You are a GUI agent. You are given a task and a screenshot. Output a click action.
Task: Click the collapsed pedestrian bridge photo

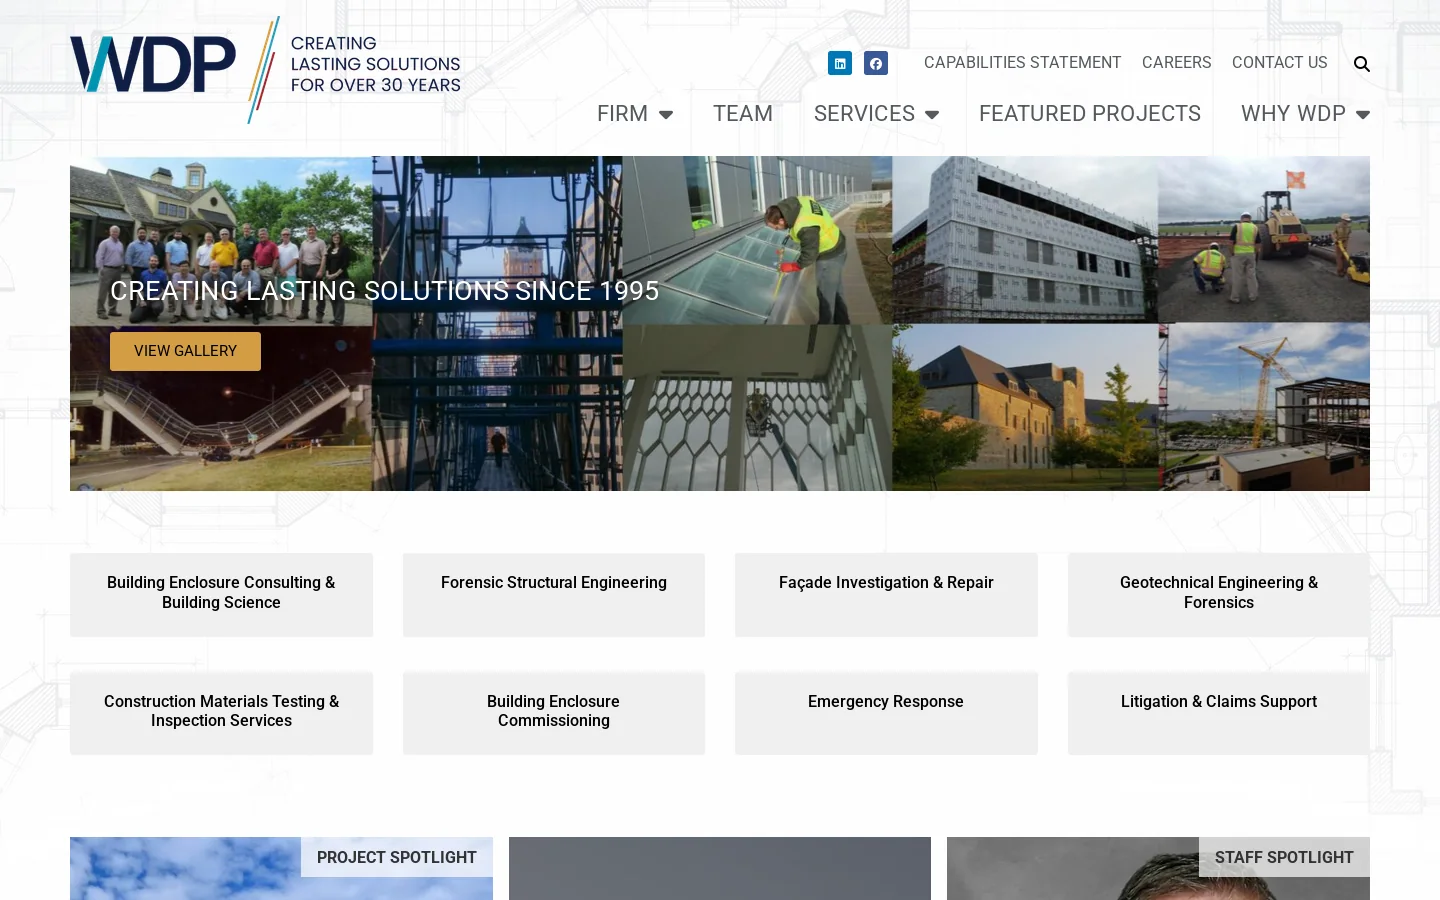point(221,408)
